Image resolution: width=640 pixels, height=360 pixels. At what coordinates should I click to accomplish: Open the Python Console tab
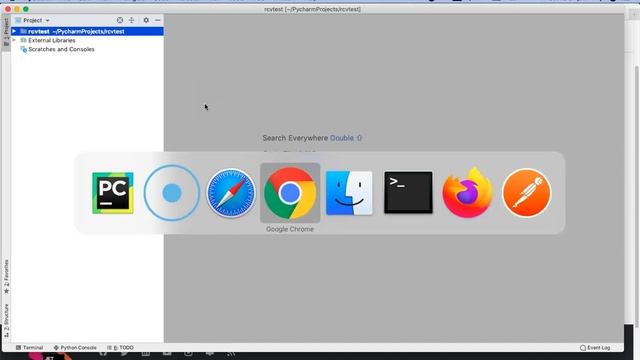tap(75, 348)
